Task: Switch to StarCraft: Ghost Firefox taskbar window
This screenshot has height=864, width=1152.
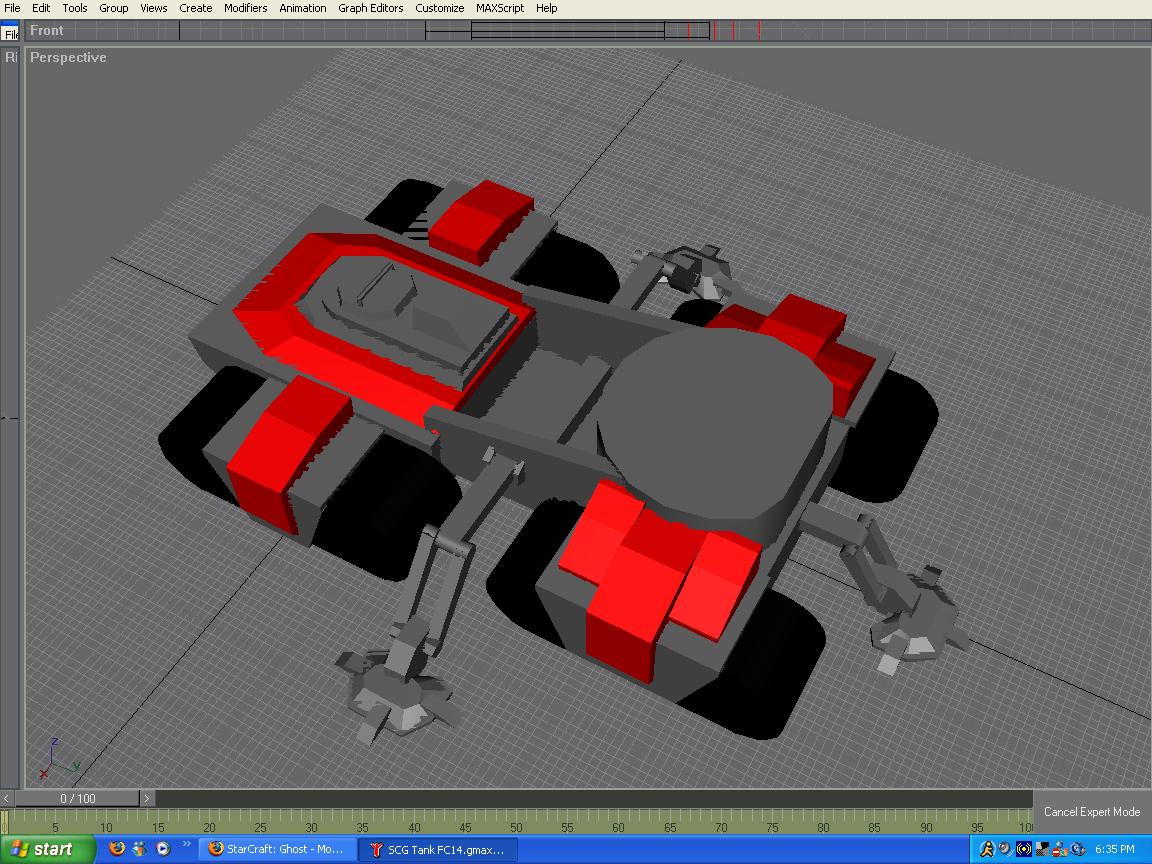Action: tap(278, 849)
